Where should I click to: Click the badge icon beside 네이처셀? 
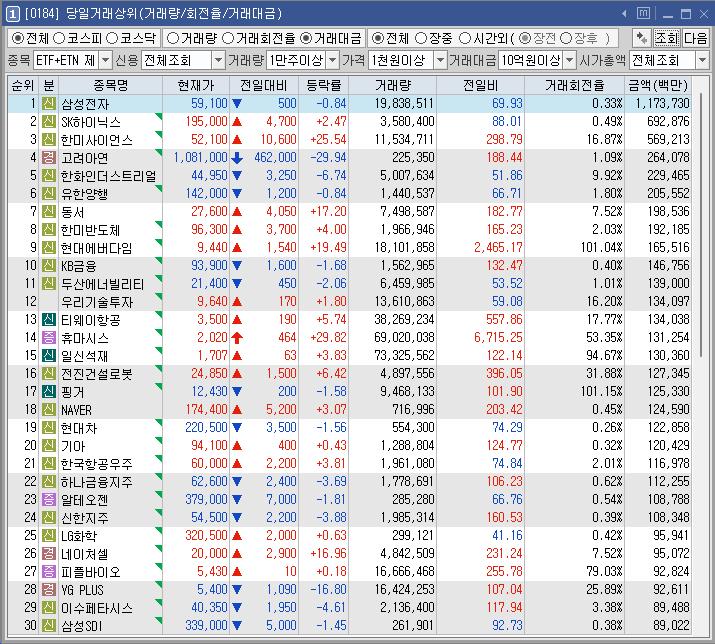coord(49,553)
